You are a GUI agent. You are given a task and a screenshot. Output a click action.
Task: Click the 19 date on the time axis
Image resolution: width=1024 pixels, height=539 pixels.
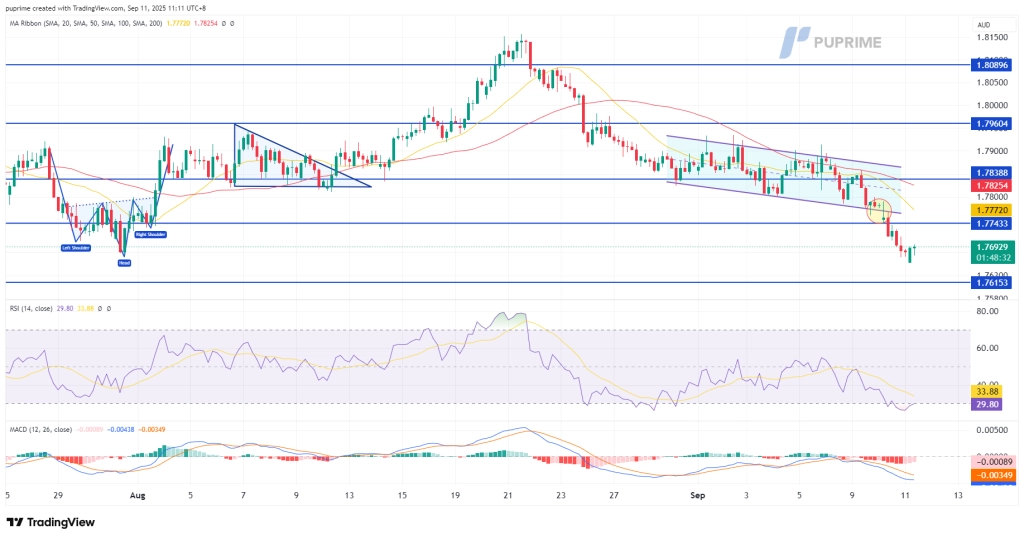(455, 496)
